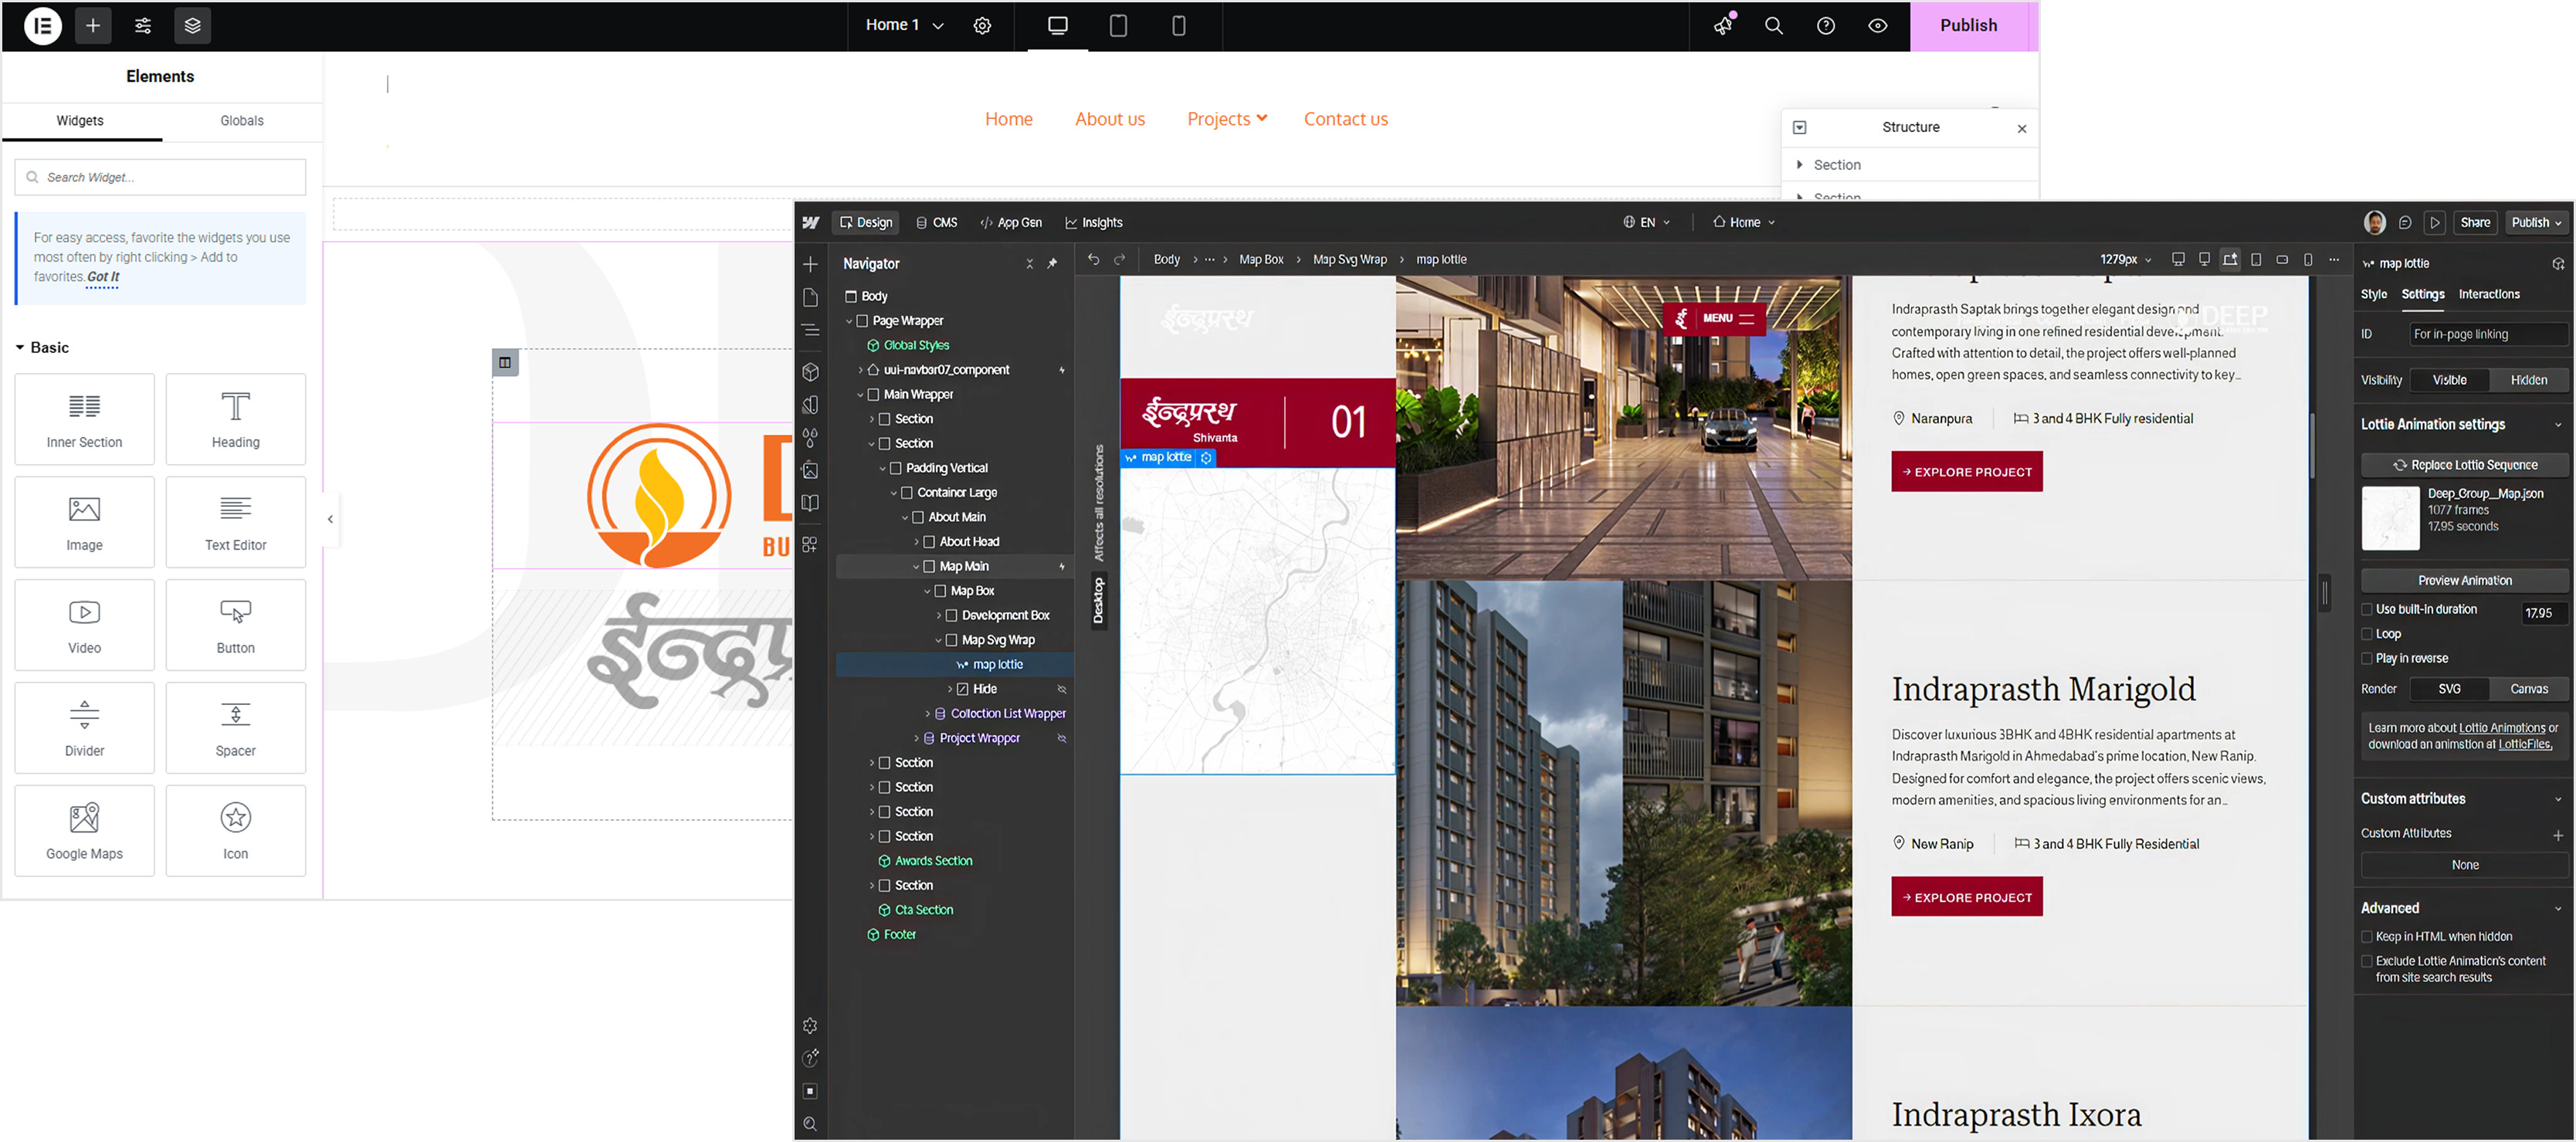2576x1142 pixels.
Task: Open Elementor Home 1 page dropdown
Action: [904, 25]
